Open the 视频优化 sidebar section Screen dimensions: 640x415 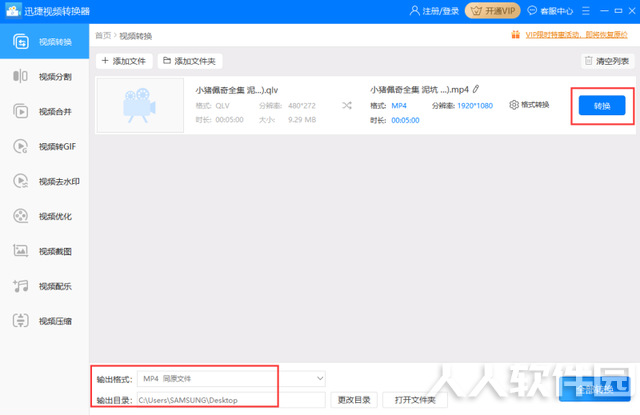44,216
